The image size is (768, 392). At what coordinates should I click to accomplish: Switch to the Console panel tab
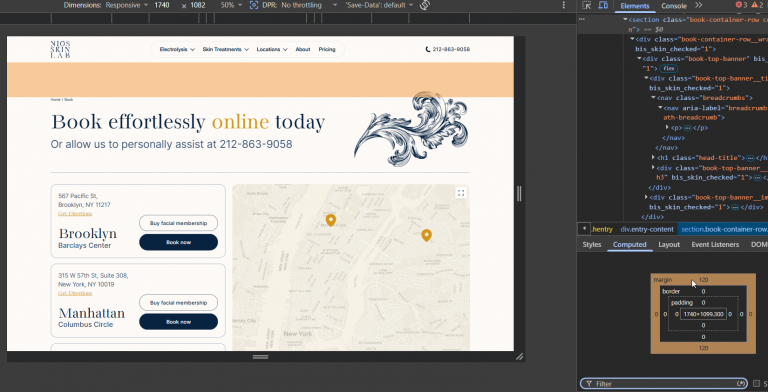coord(674,6)
